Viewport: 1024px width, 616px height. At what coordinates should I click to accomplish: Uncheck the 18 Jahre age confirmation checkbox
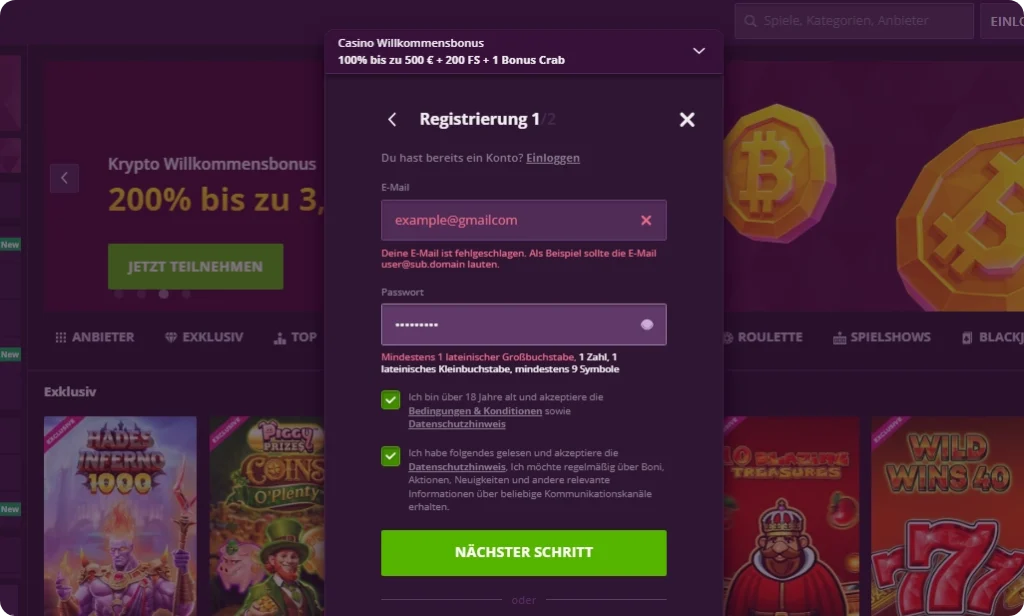tap(389, 402)
